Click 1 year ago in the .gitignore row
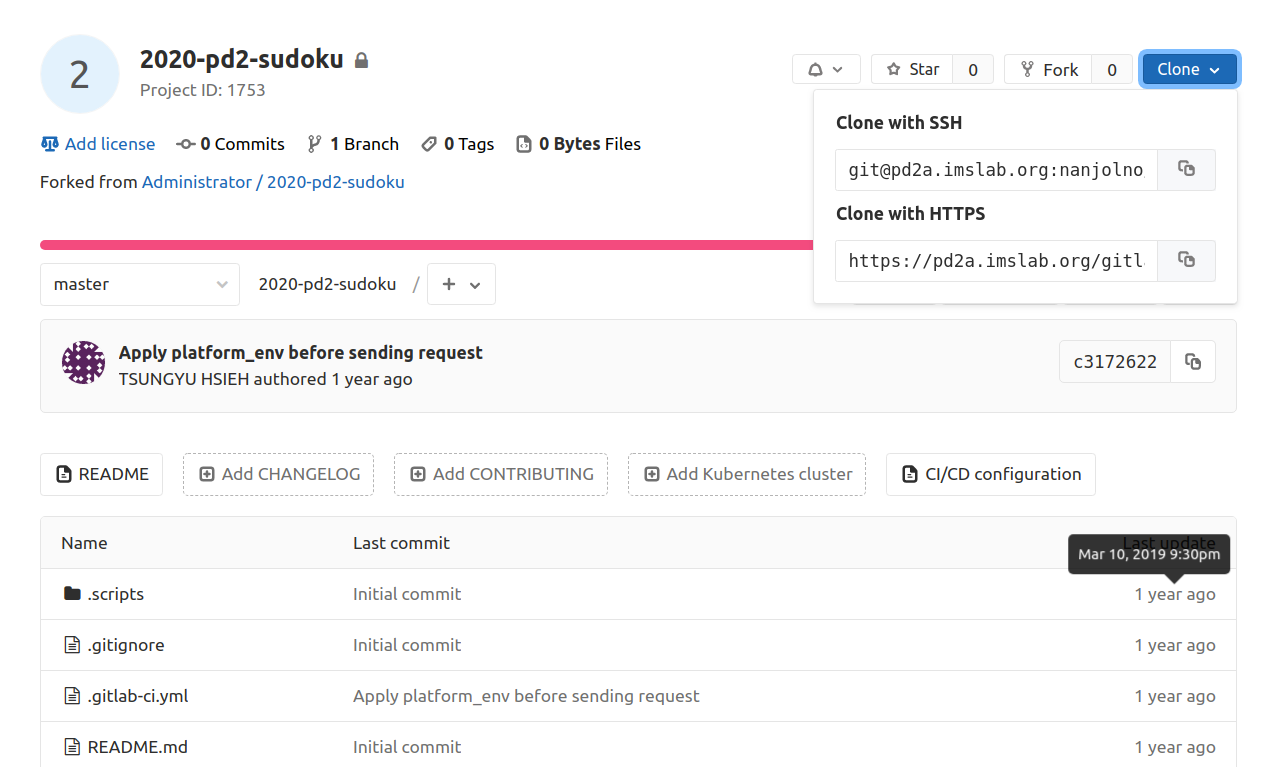This screenshot has width=1261, height=767. 1175,645
